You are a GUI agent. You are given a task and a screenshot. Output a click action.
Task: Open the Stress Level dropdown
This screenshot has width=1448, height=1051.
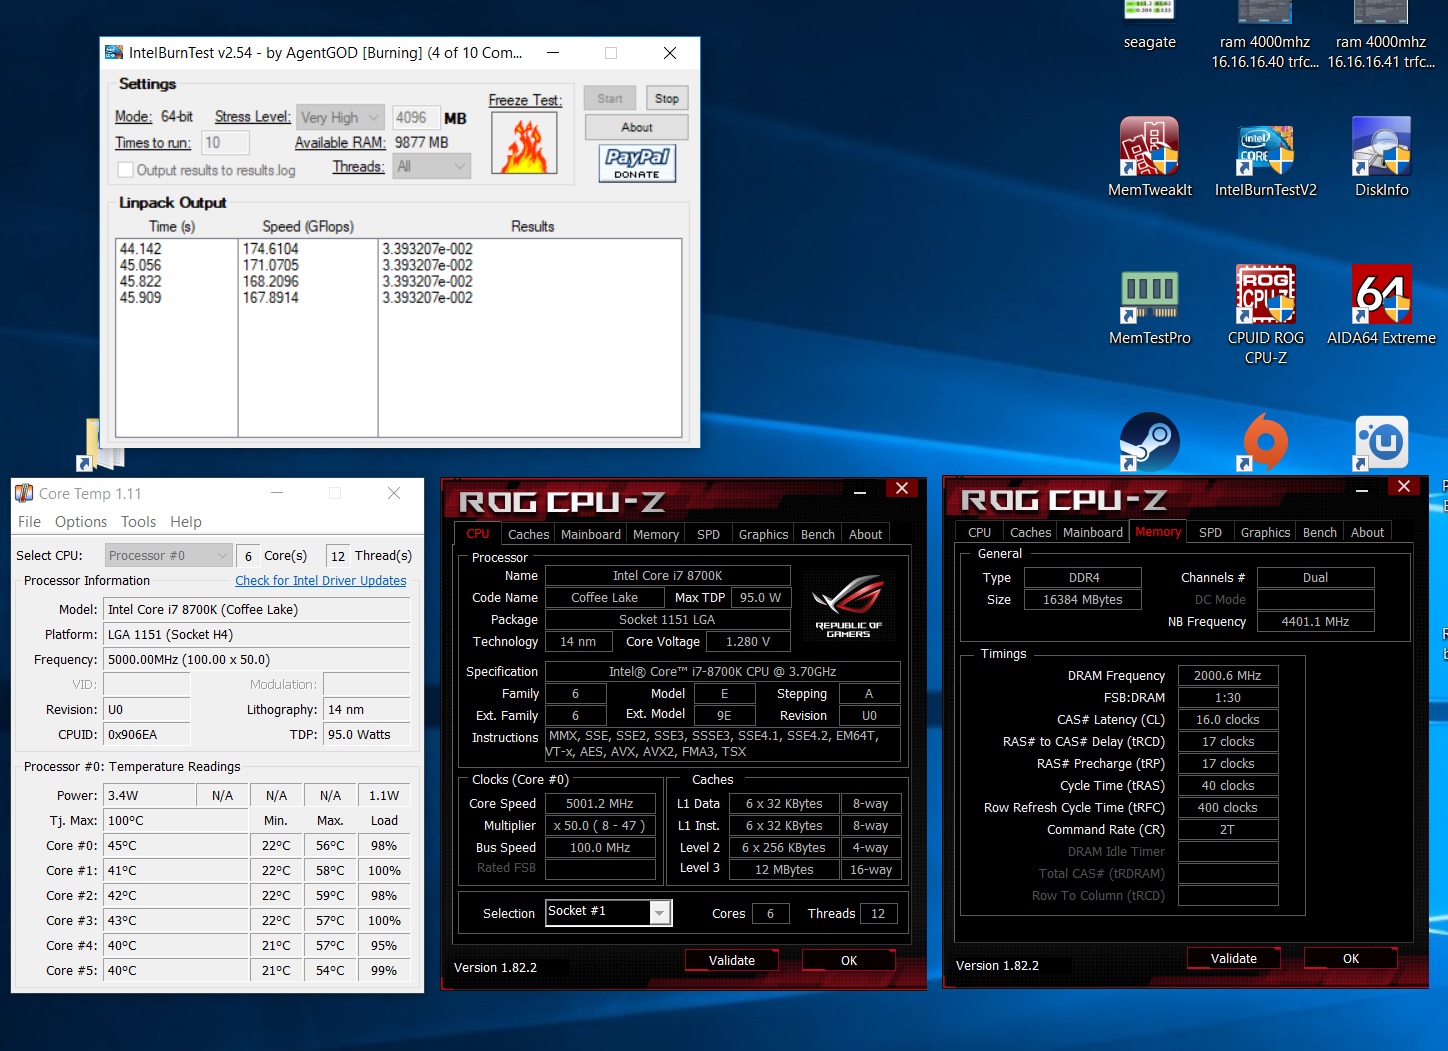pos(341,117)
